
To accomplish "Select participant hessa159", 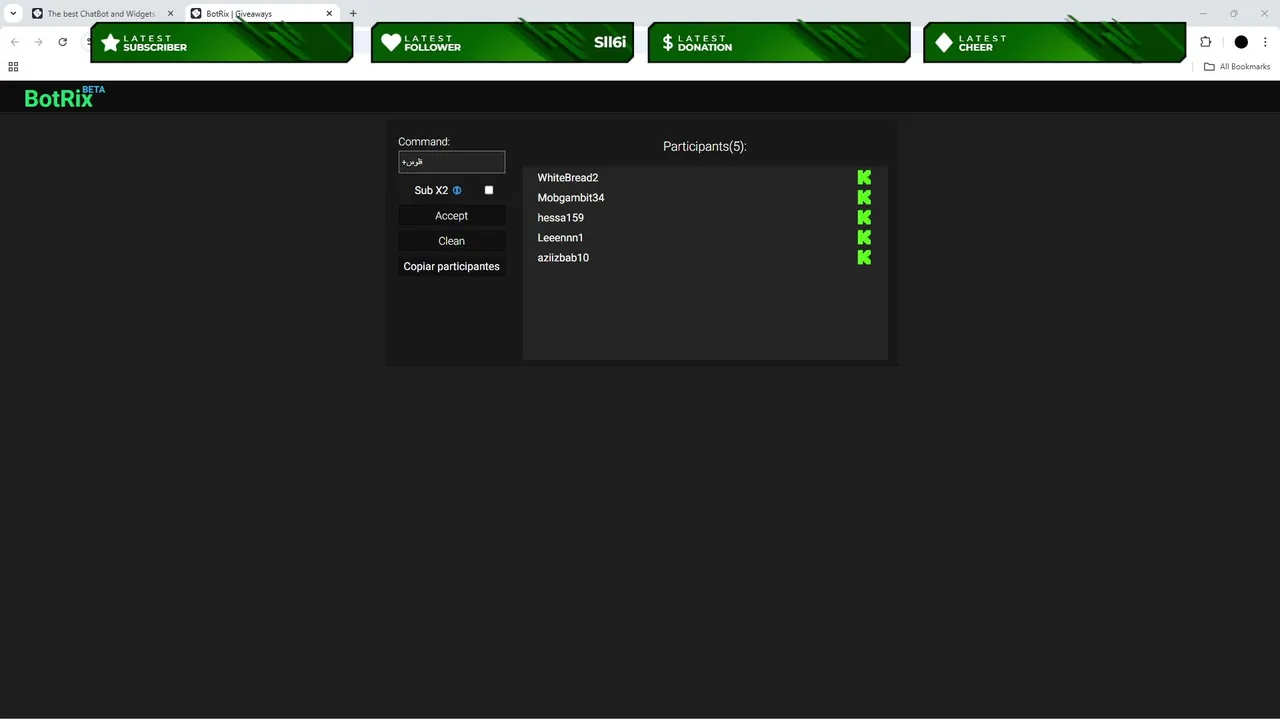I will point(561,218).
